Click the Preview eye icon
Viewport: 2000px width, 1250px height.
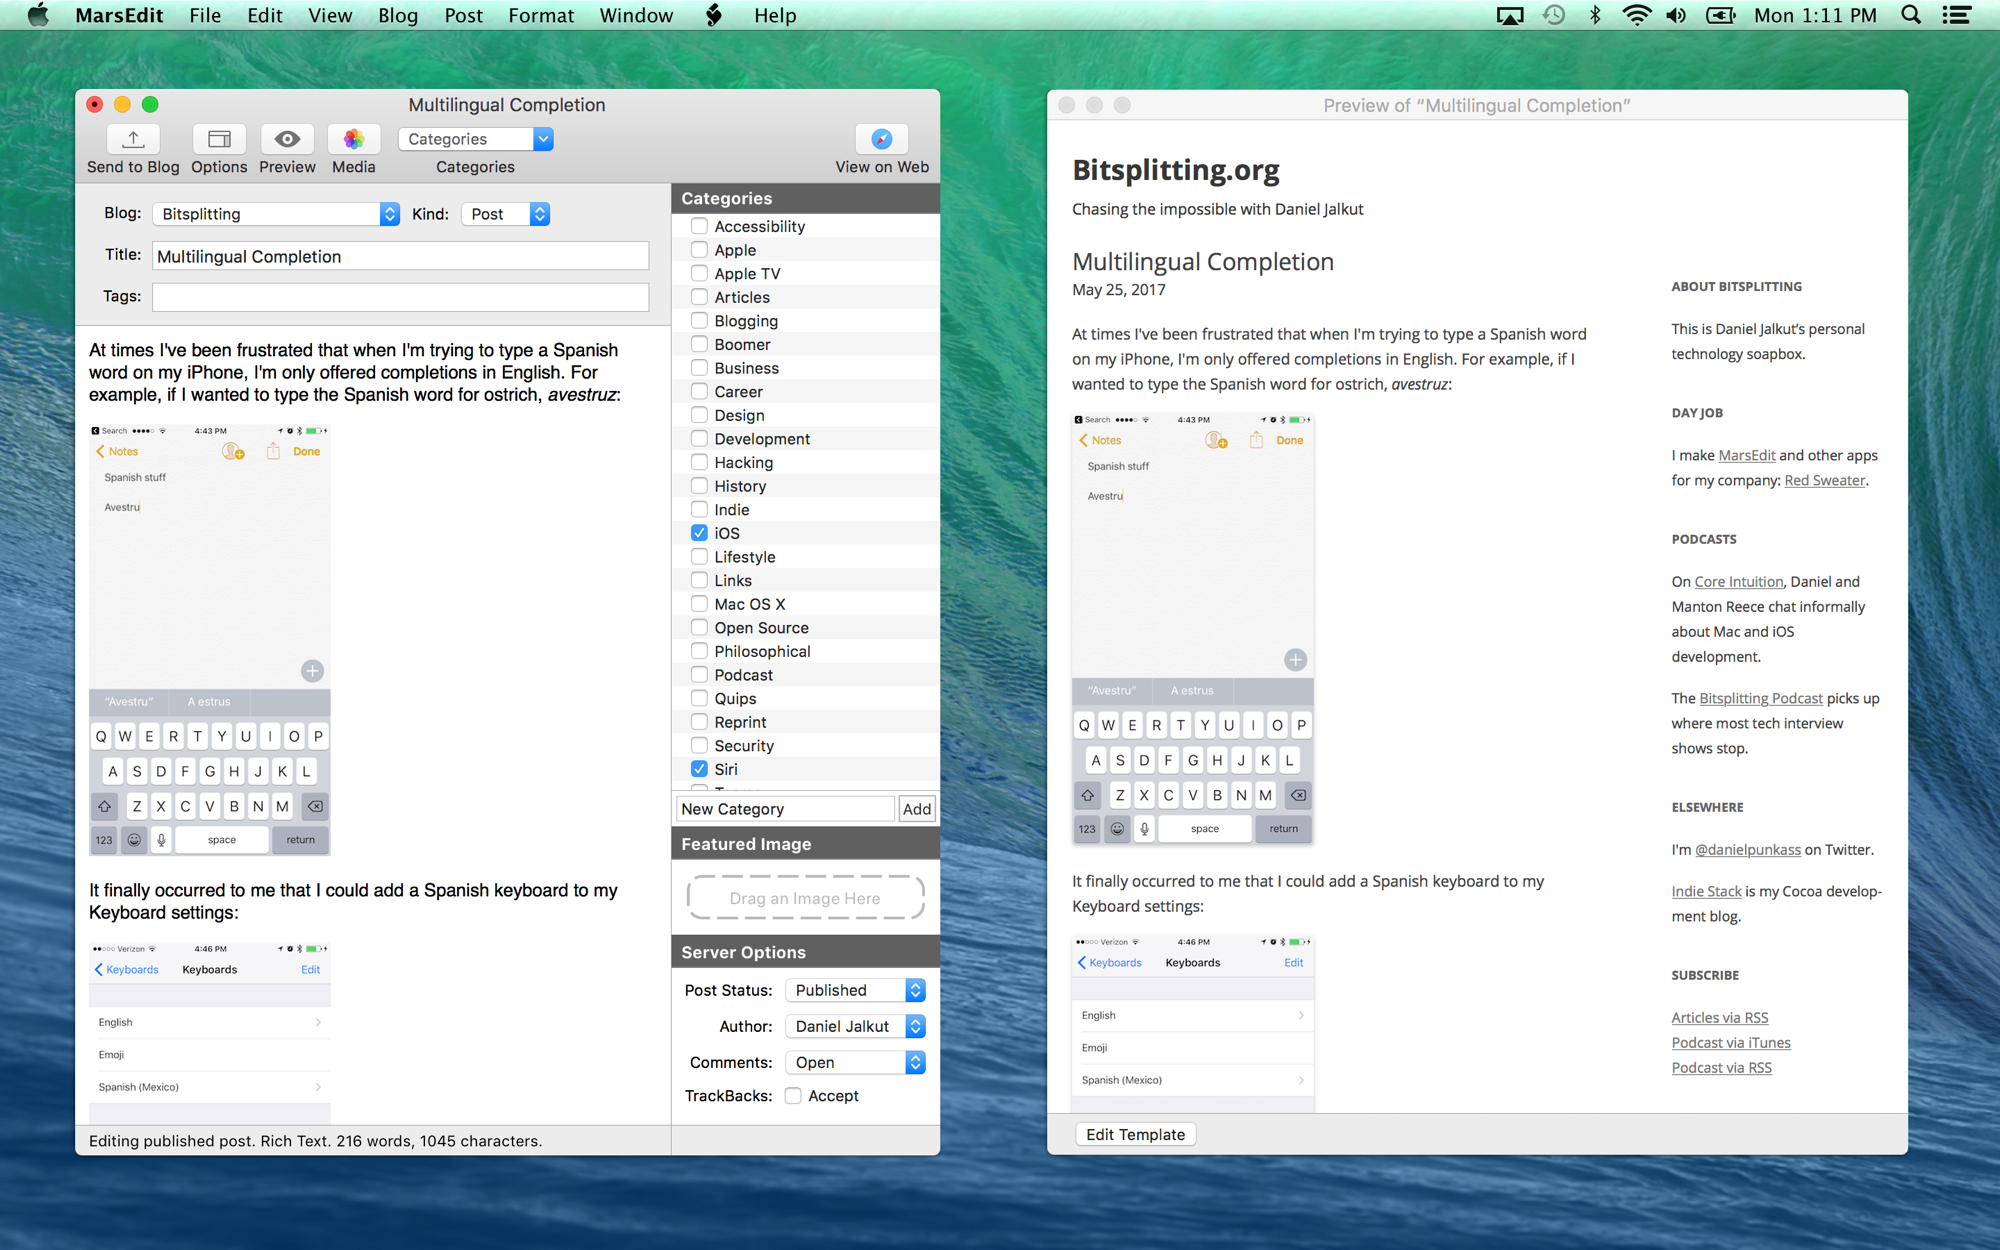[x=287, y=139]
